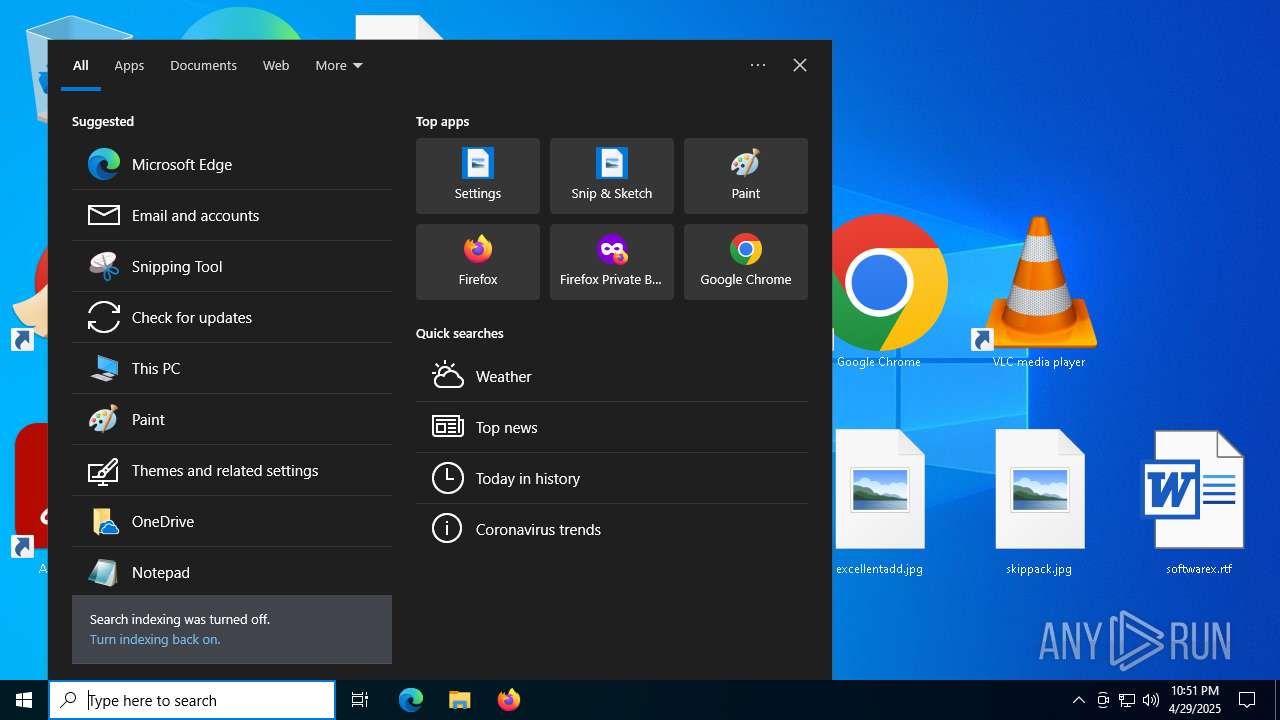Select Google Chrome desktop shortcut
The width and height of the screenshot is (1280, 720).
[880, 291]
